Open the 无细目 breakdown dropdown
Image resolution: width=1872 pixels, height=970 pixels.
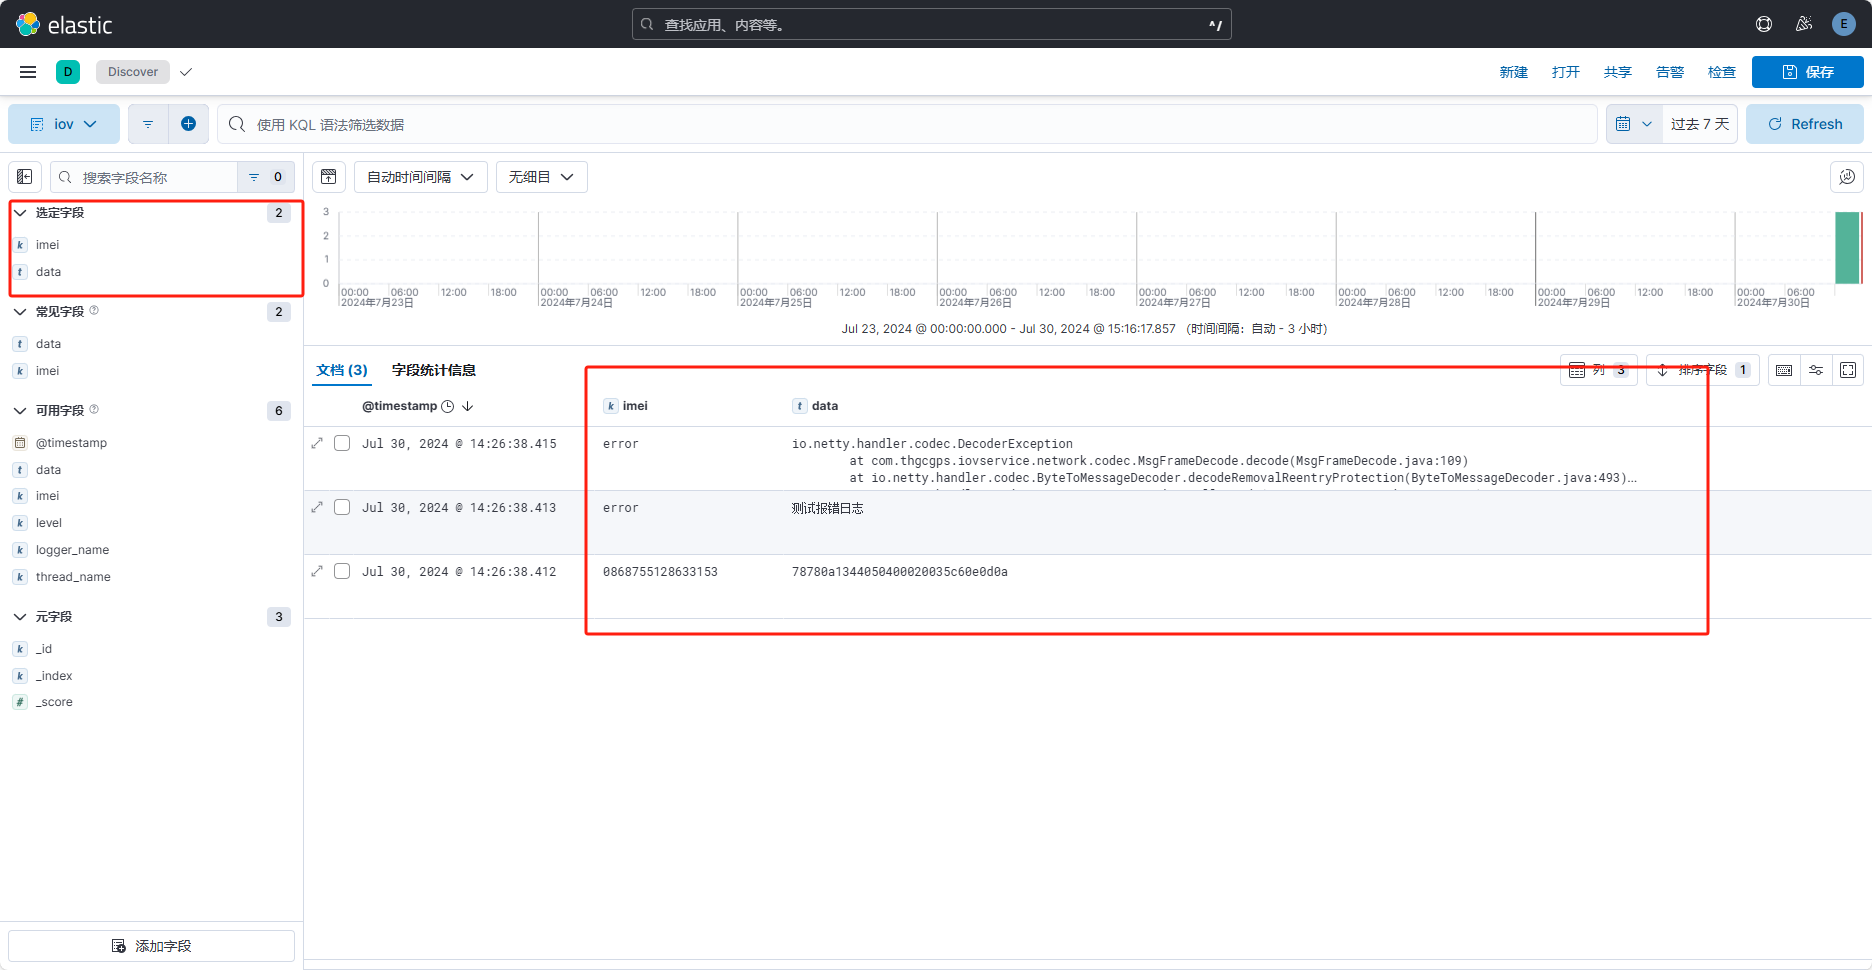541,177
